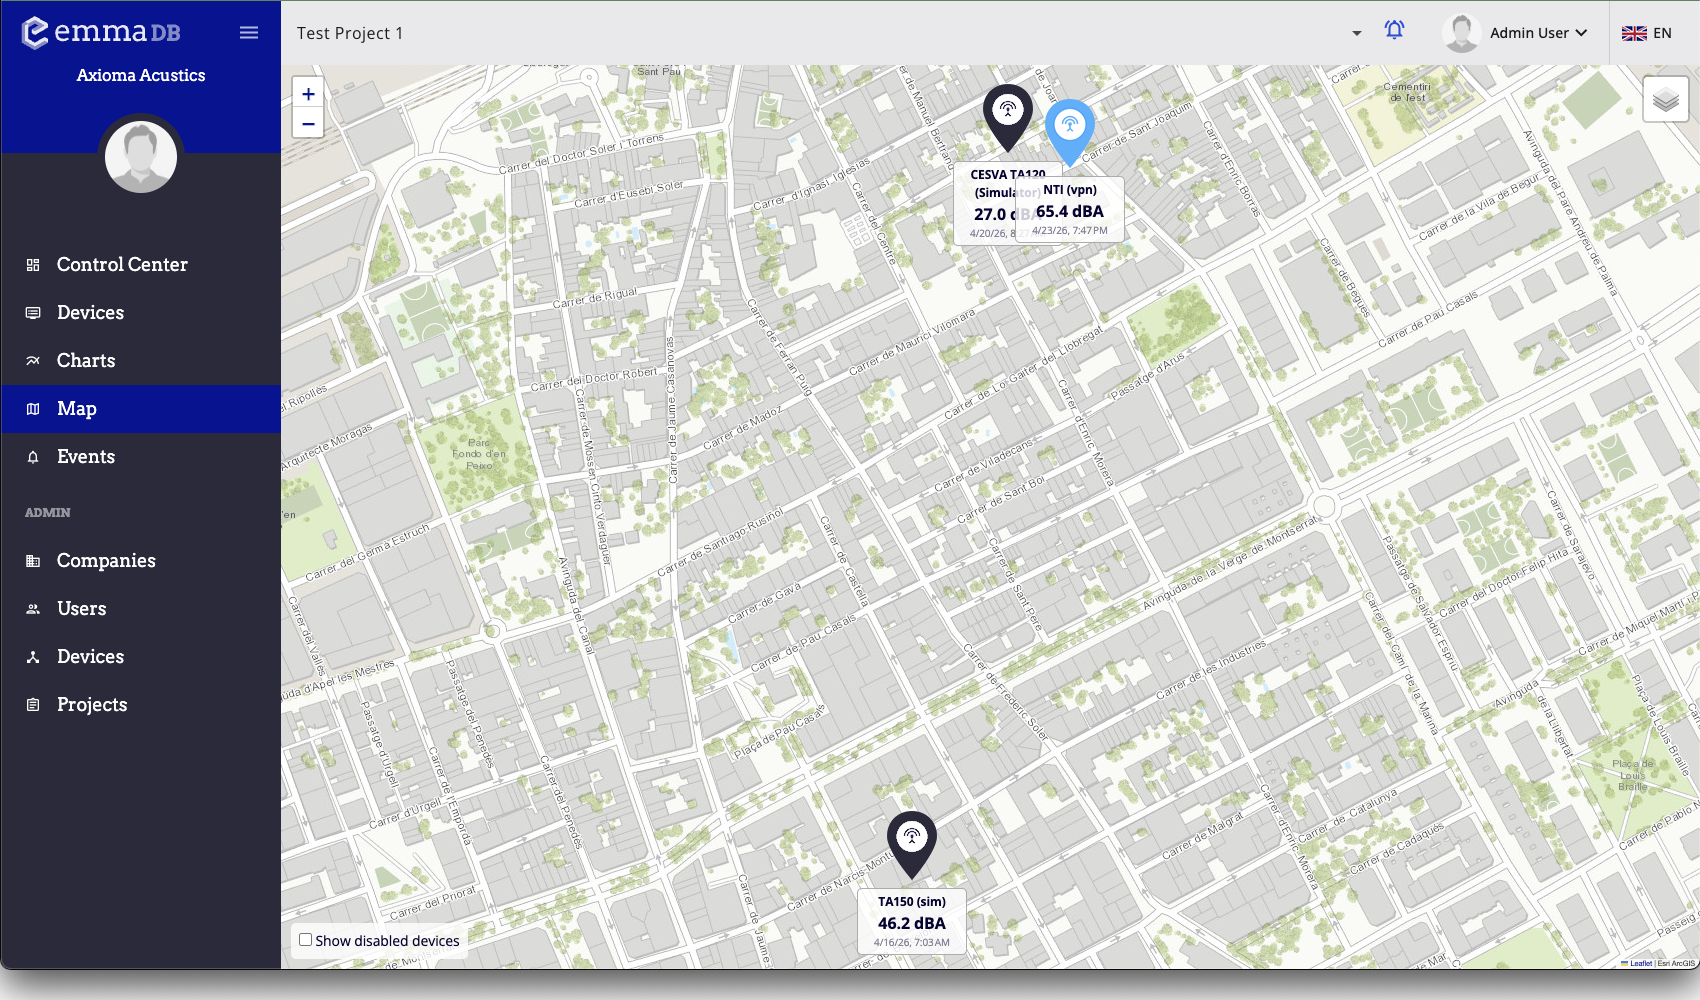Click the Leaflet attribution link

click(x=1640, y=963)
